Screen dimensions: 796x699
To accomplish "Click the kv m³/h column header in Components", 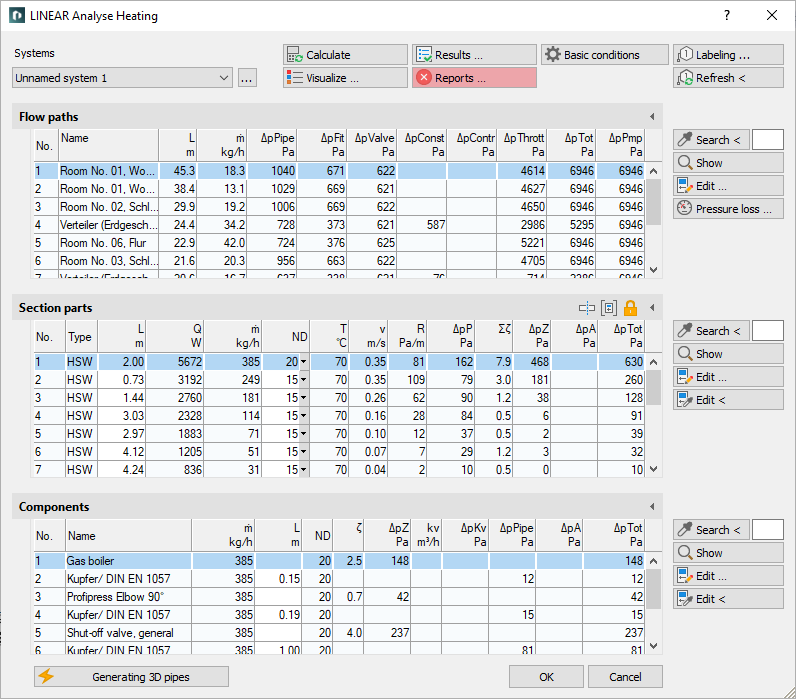I will 427,536.
